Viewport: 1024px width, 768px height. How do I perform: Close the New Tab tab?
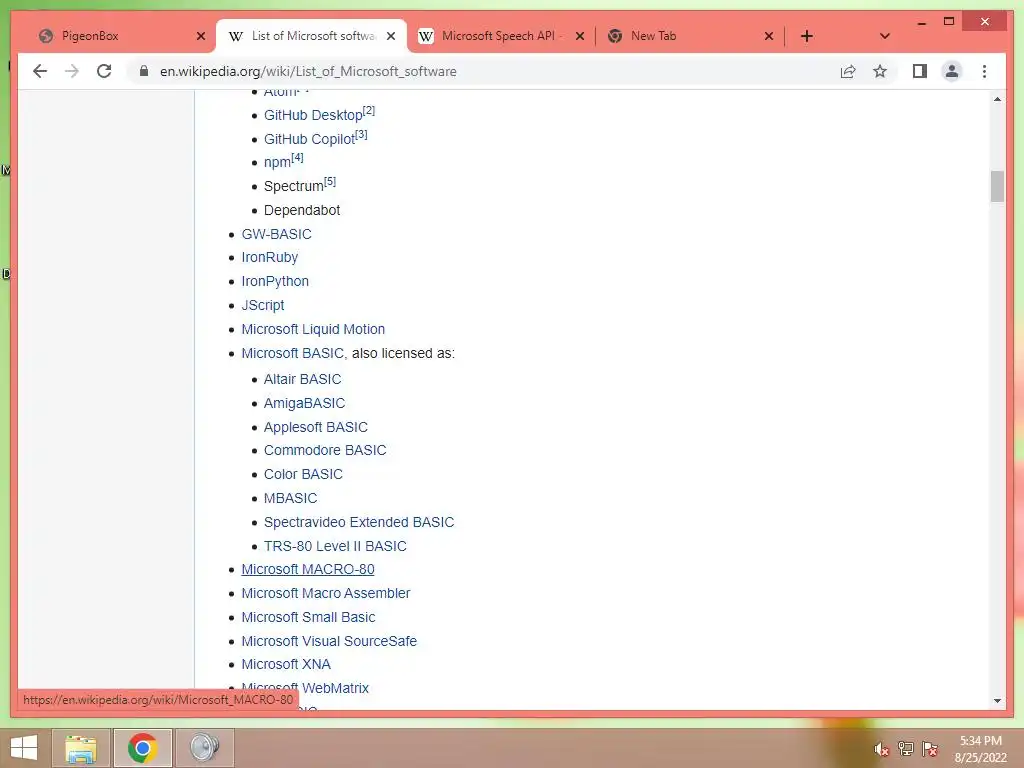pos(769,36)
